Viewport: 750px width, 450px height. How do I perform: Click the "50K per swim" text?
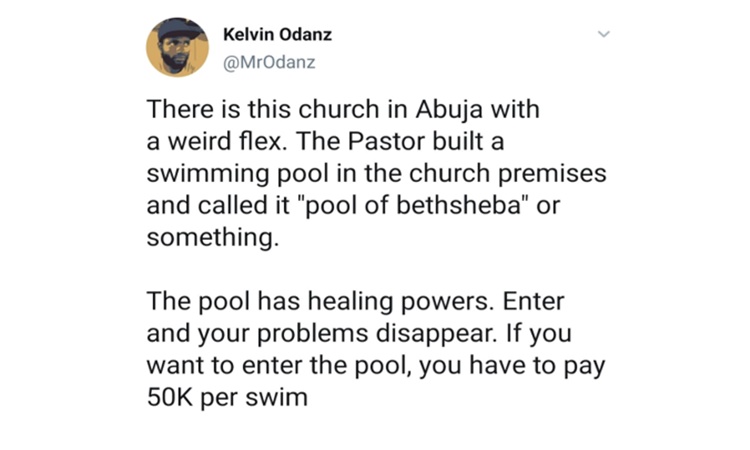click(x=226, y=396)
